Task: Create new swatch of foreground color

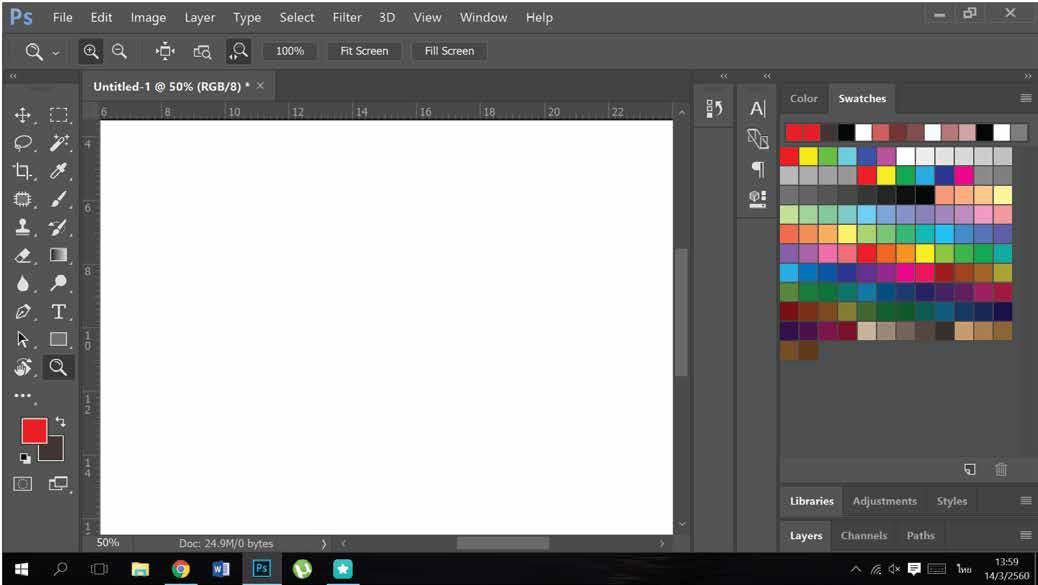Action: pyautogui.click(x=970, y=469)
